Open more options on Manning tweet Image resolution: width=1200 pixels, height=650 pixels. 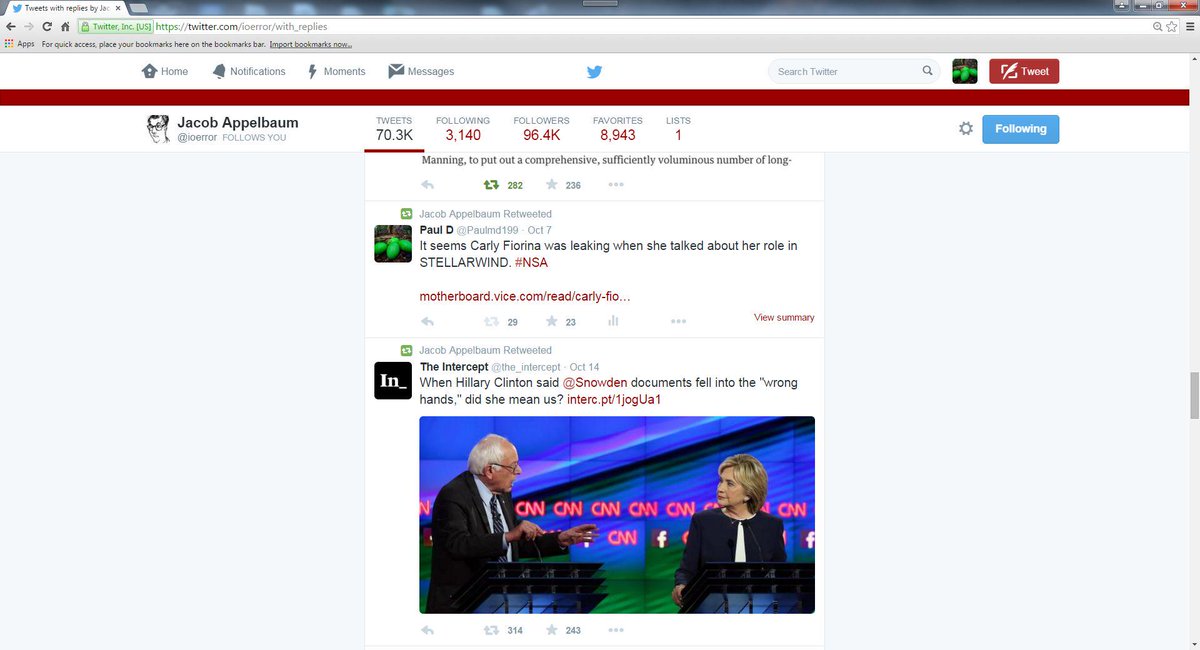(616, 185)
